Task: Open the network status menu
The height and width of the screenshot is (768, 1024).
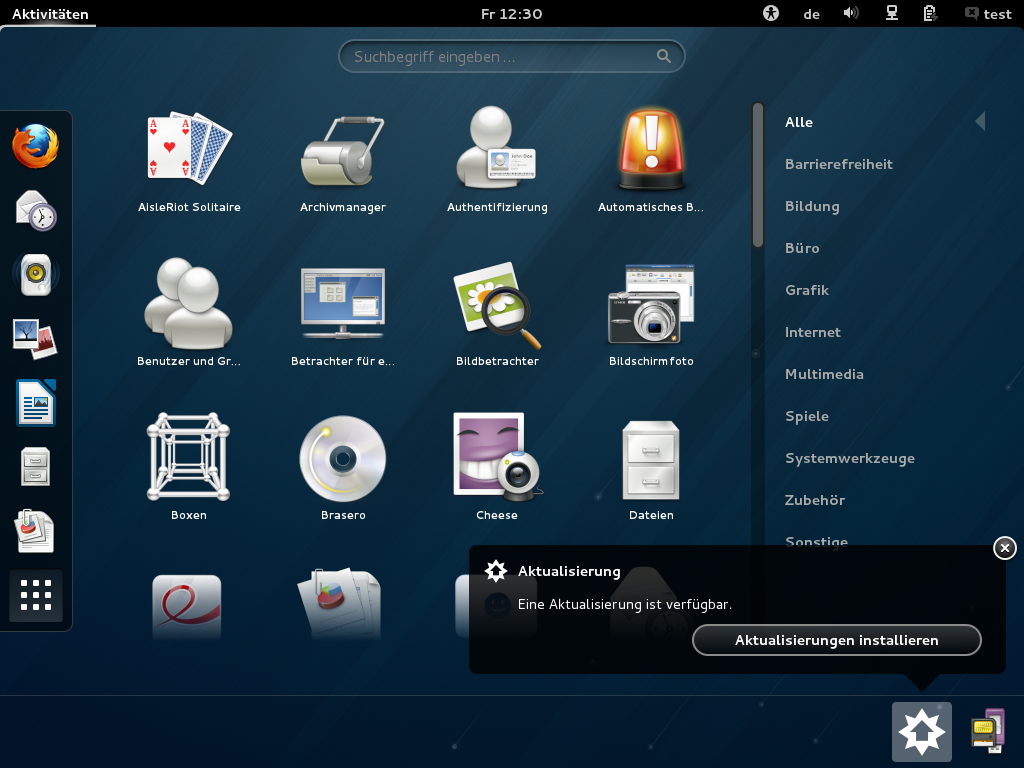Action: (891, 13)
